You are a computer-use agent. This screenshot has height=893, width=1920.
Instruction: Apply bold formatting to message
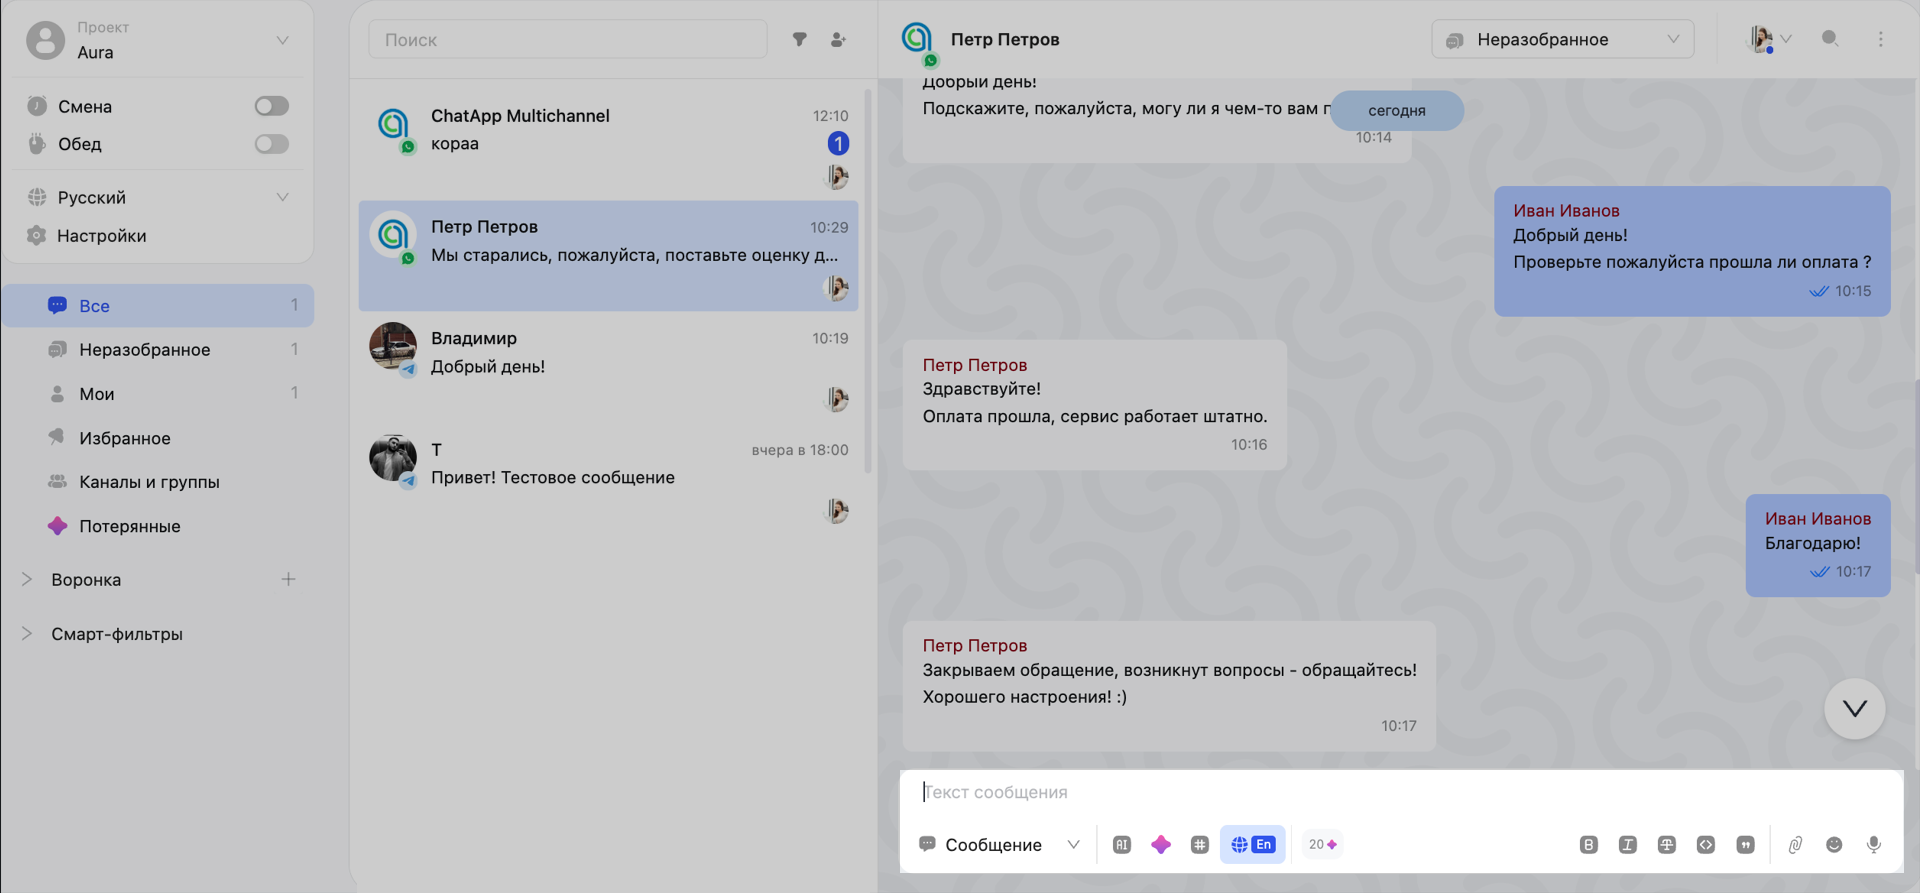point(1588,845)
